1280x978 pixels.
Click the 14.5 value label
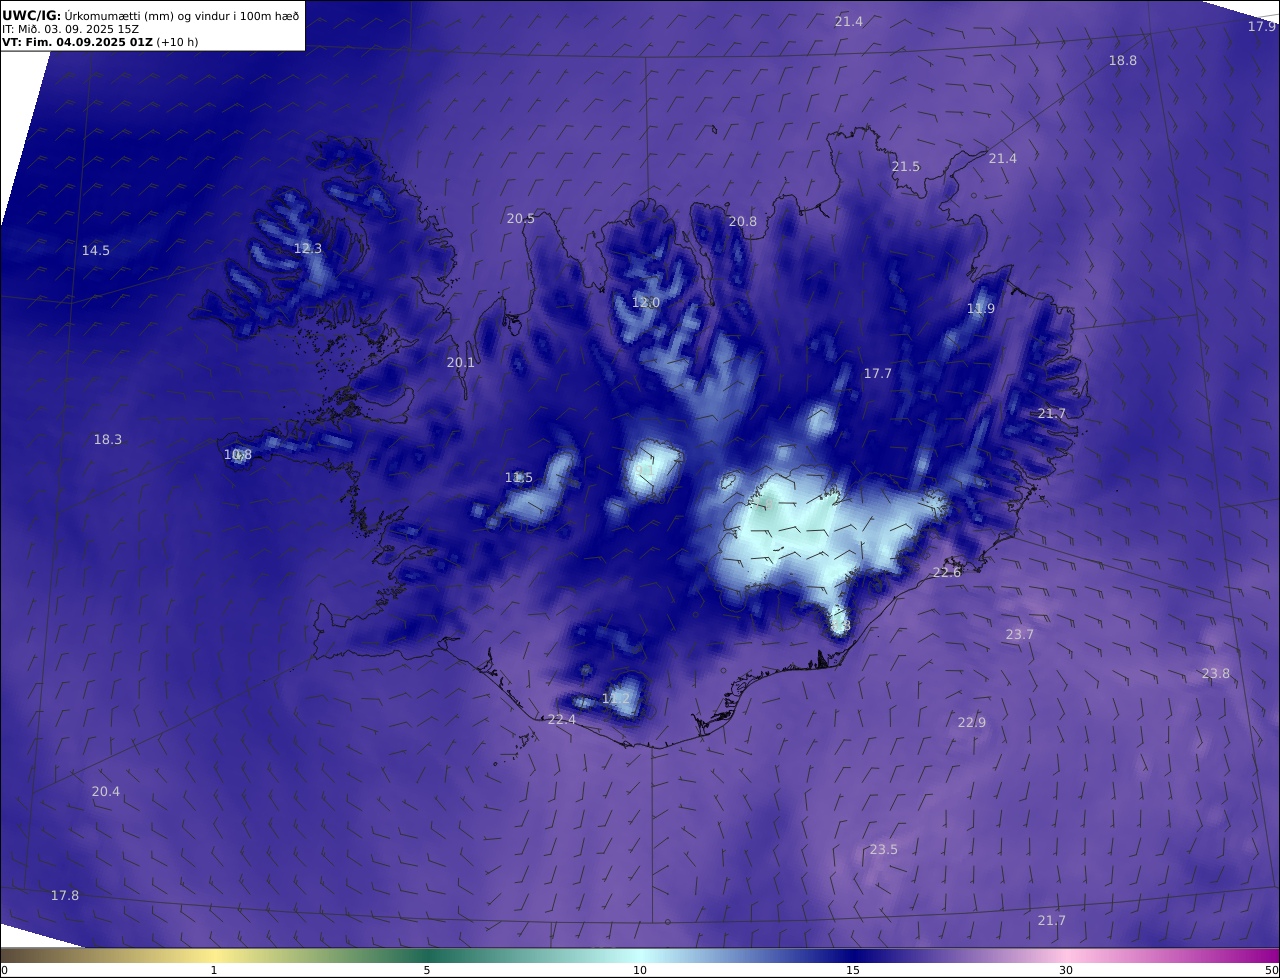(x=96, y=251)
